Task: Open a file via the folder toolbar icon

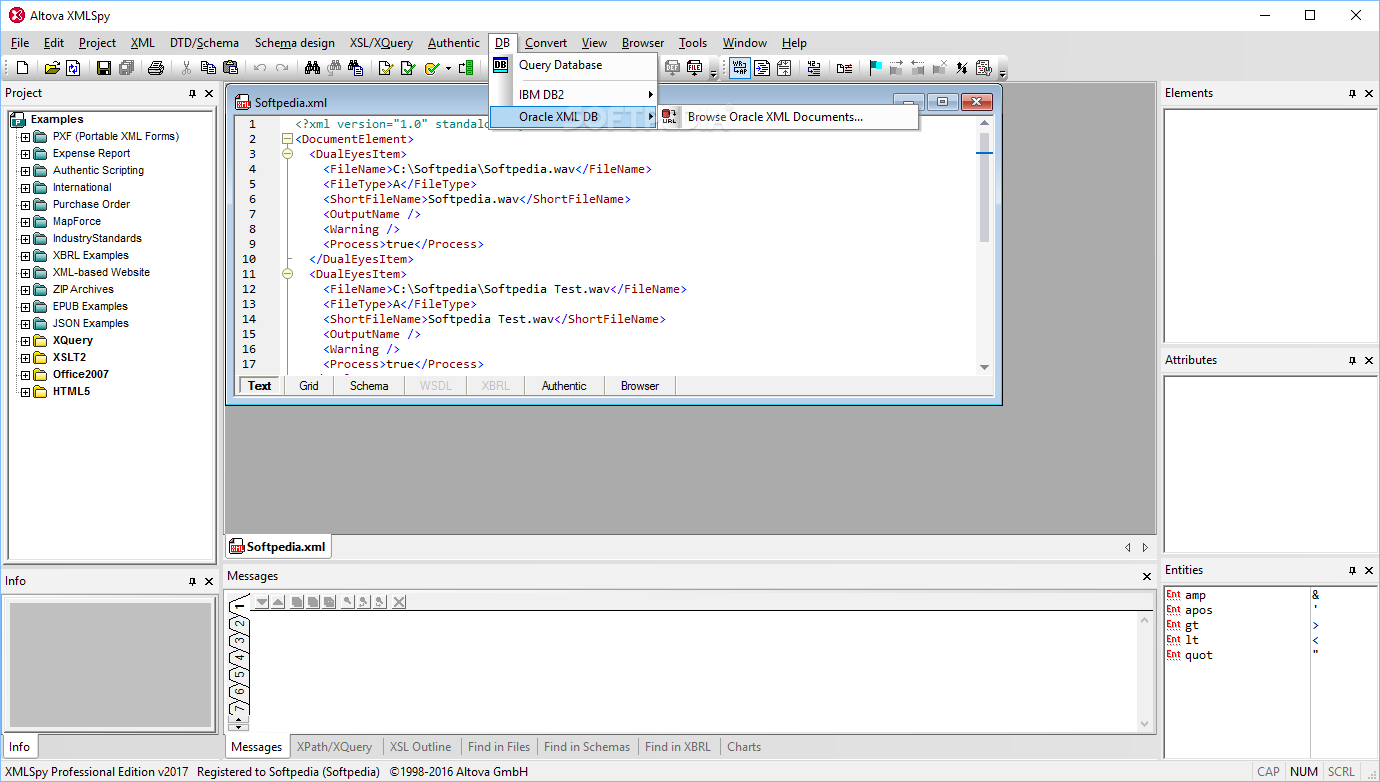Action: click(51, 68)
